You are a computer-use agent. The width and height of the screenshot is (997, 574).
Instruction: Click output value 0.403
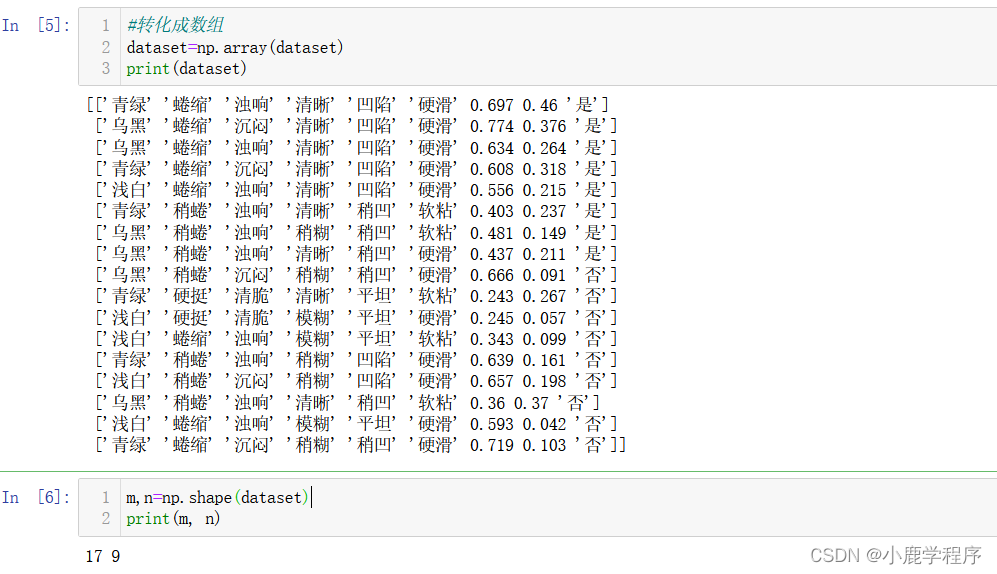coord(492,211)
